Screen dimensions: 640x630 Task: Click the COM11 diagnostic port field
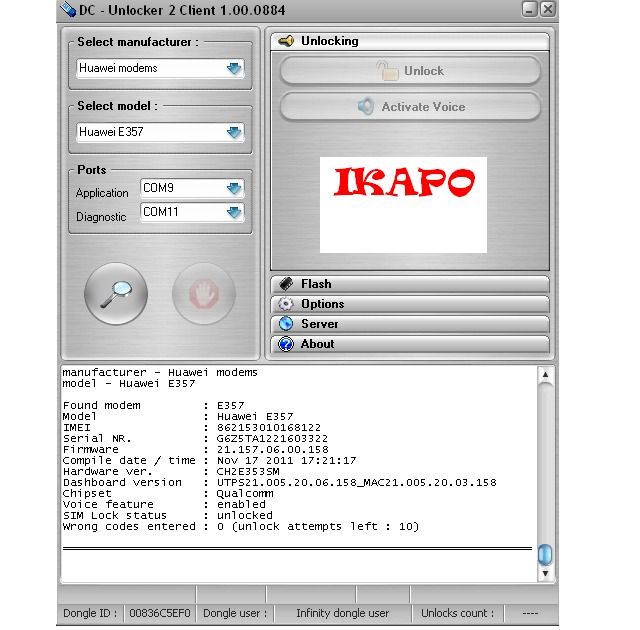(x=192, y=212)
